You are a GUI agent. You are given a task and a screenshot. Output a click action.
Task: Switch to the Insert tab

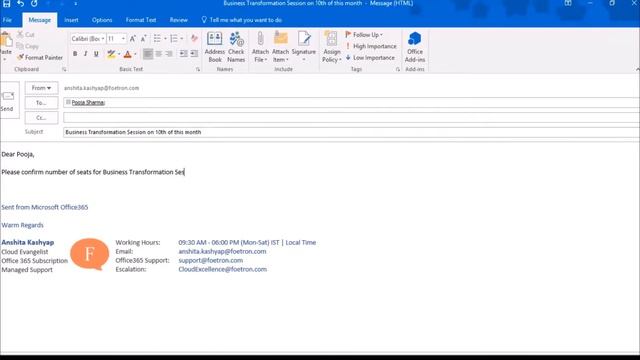point(71,20)
